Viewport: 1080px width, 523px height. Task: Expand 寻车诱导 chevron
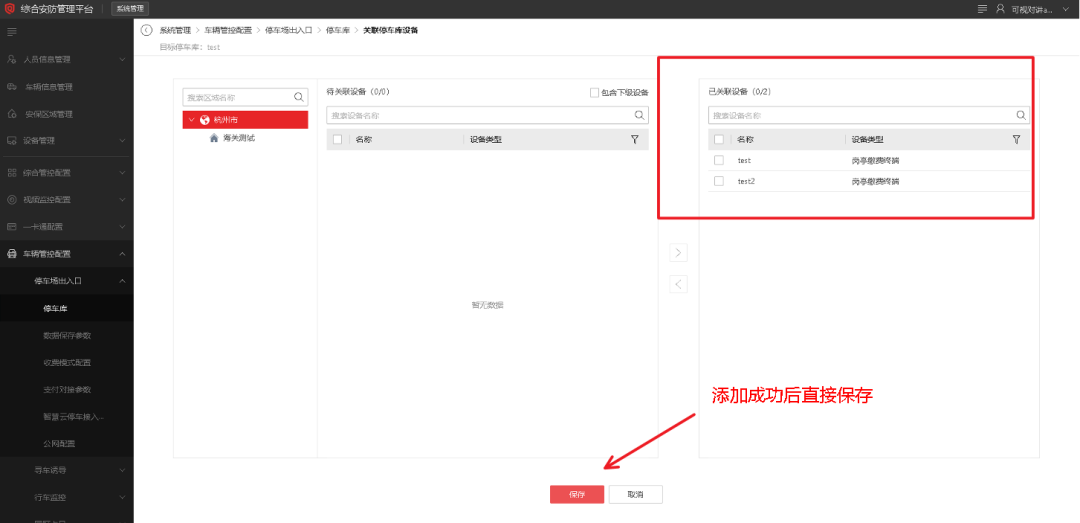122,471
